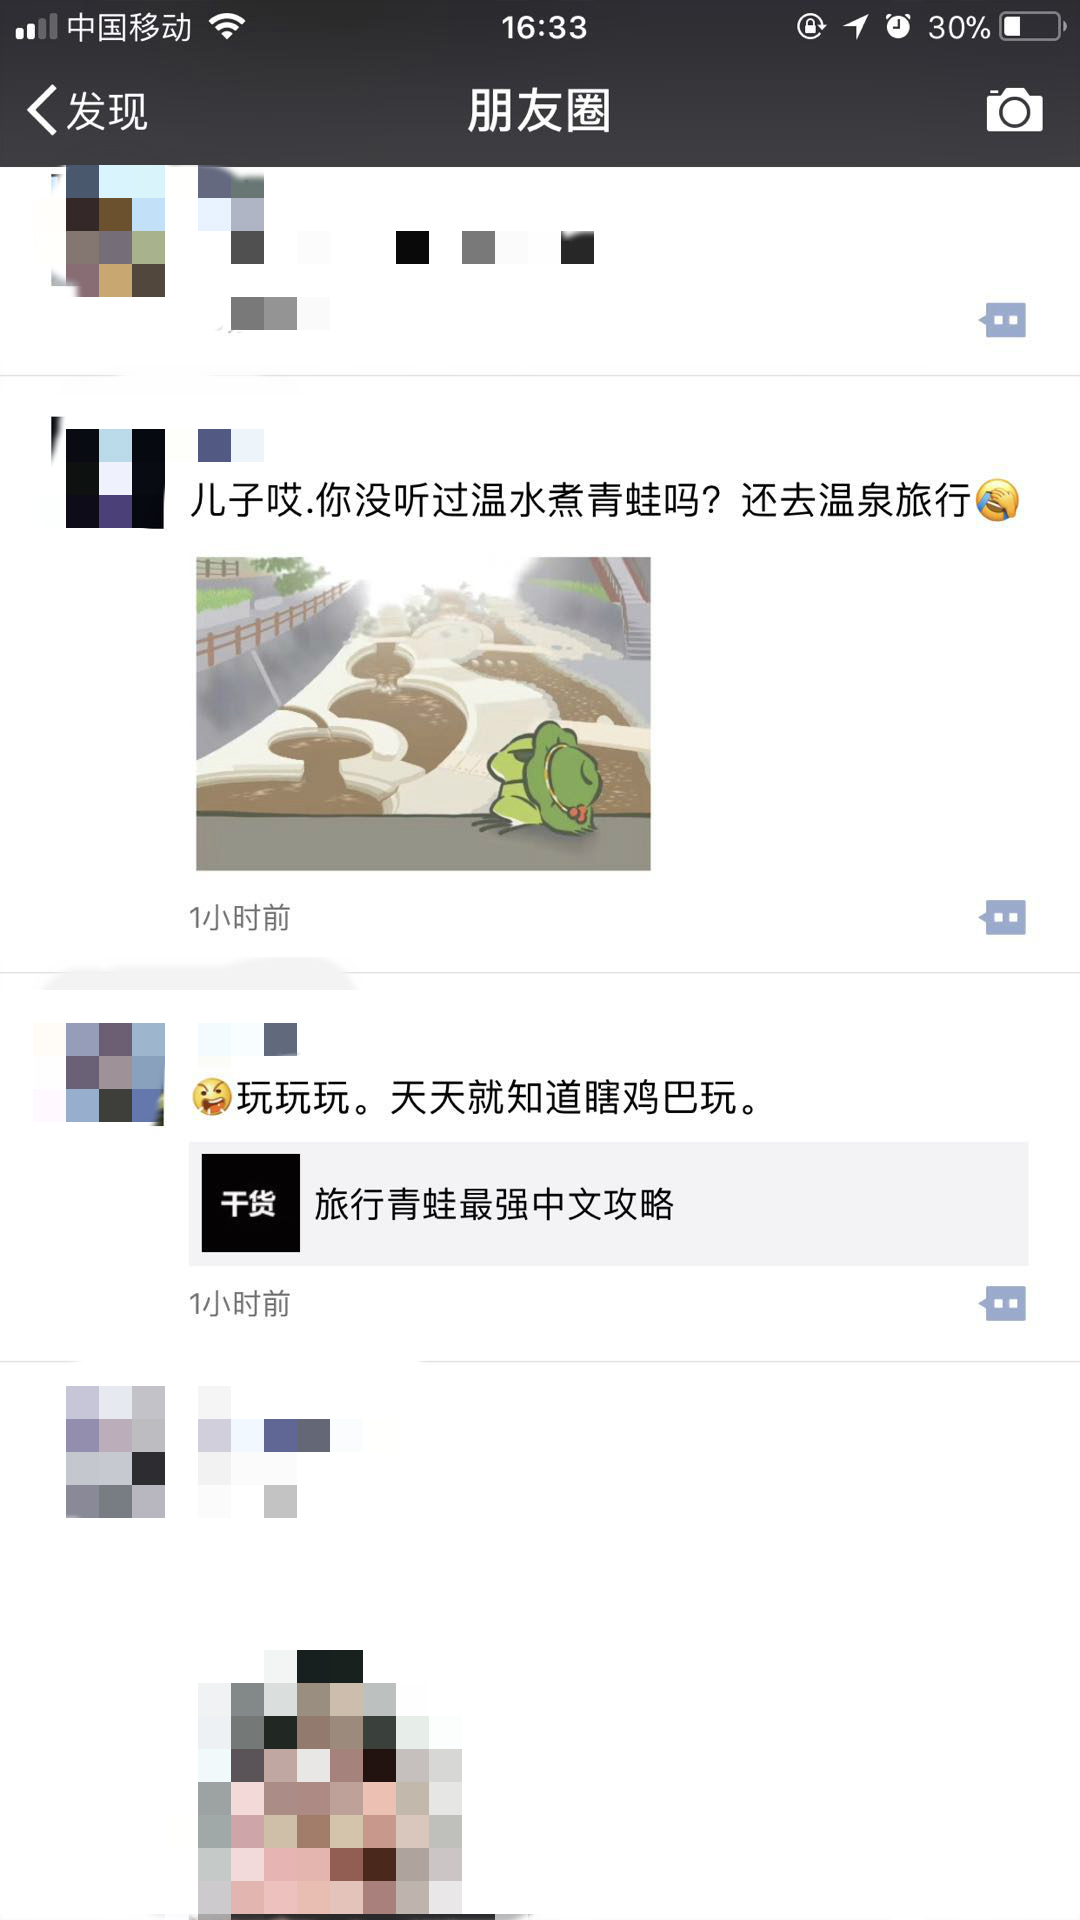Tap the avatar on the topmost post
Image resolution: width=1080 pixels, height=1920 pixels.
click(115, 232)
